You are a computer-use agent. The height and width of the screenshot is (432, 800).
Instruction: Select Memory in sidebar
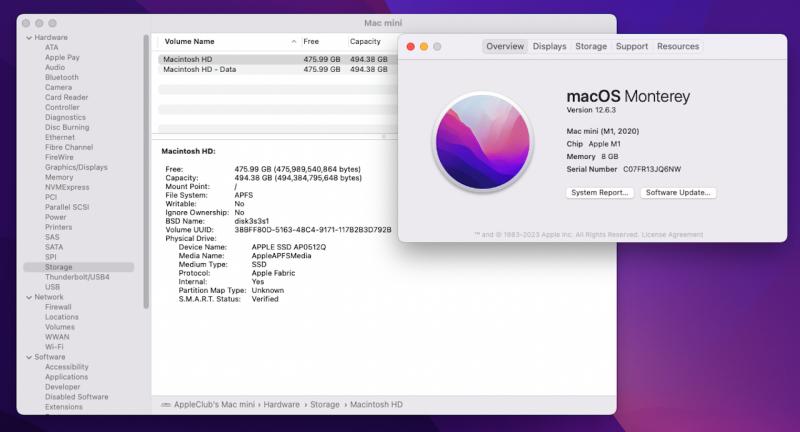[59, 177]
